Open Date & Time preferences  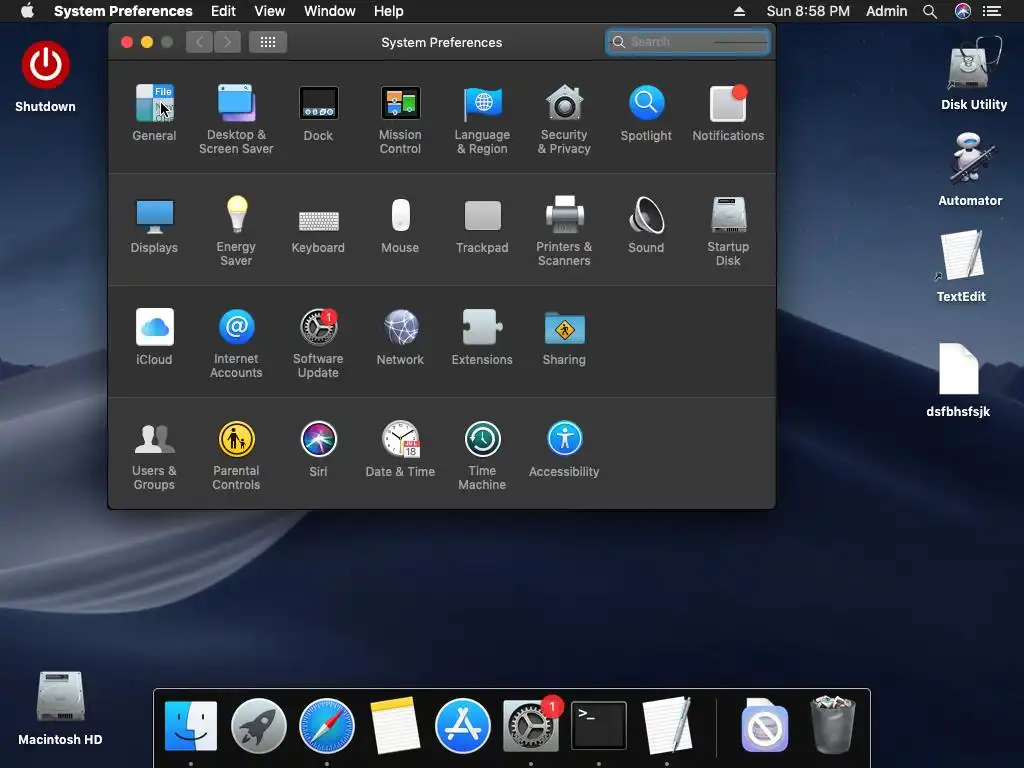click(400, 449)
